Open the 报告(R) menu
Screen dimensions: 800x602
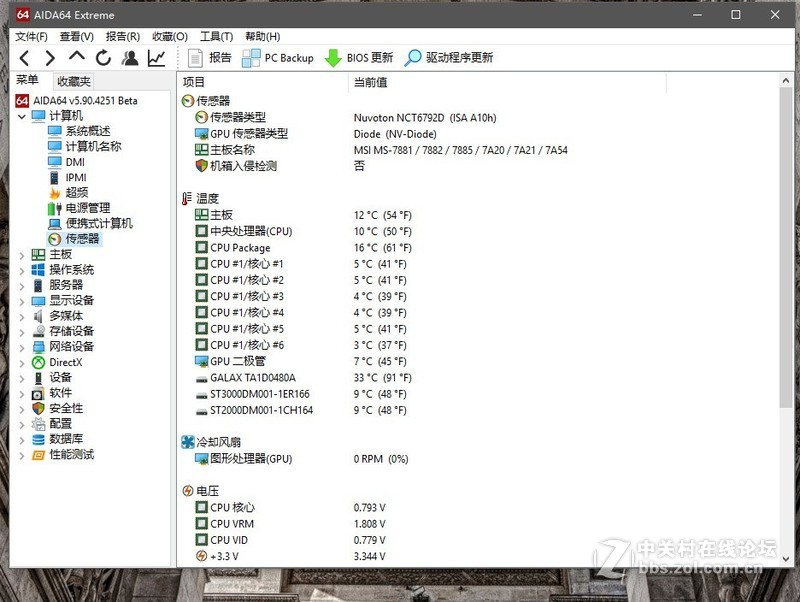[x=122, y=36]
